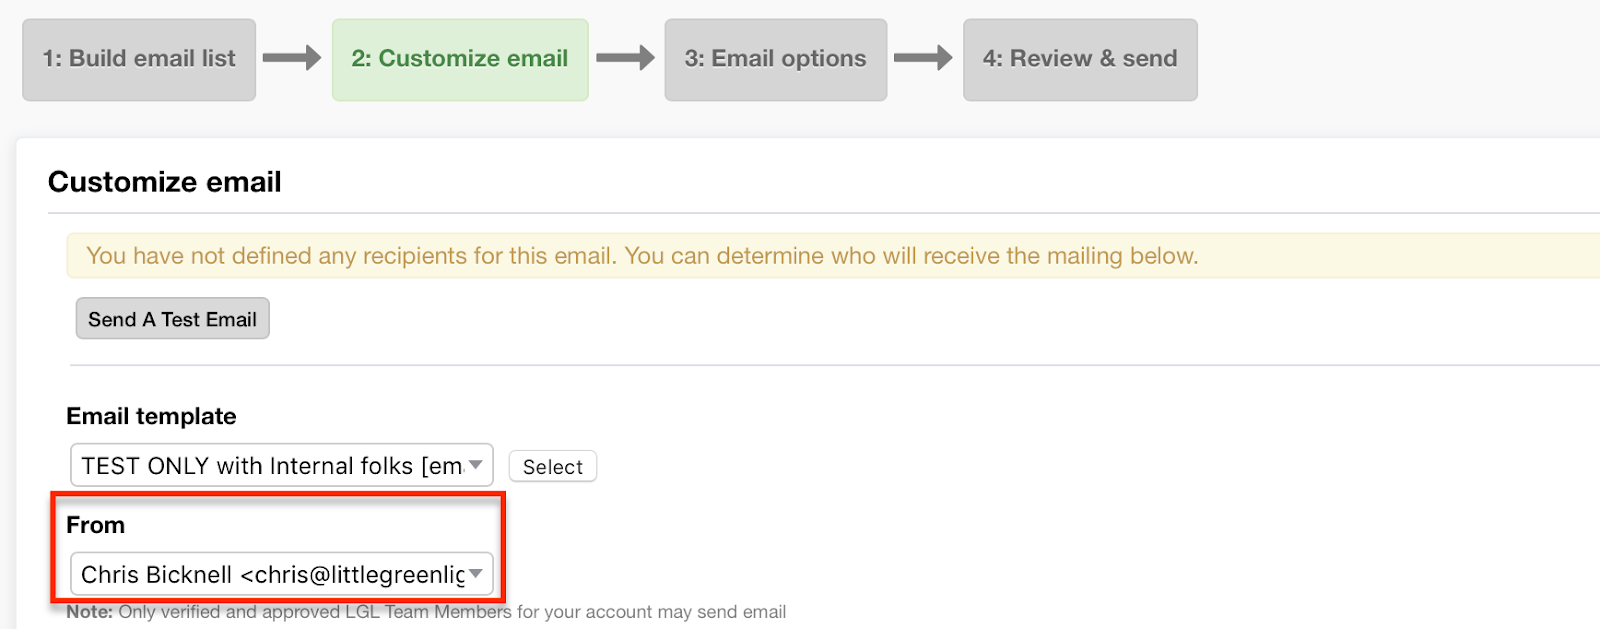The height and width of the screenshot is (629, 1600).
Task: Click arrow pointing to Review & send step
Action: tap(923, 58)
